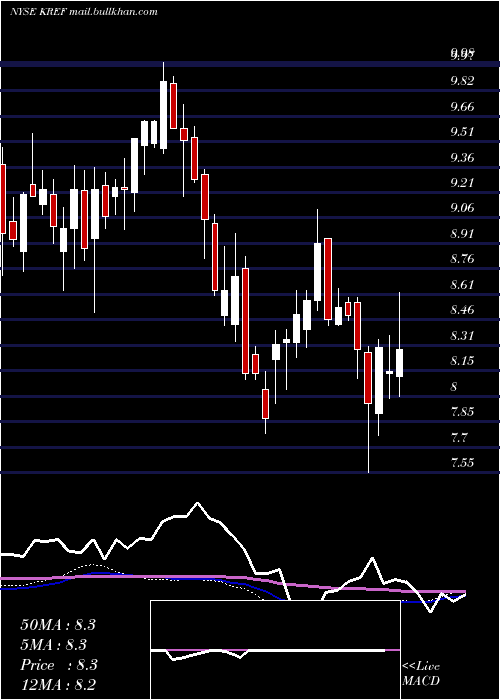
Task: Click the 12MA : 8.2 readout
Action: pos(58,685)
